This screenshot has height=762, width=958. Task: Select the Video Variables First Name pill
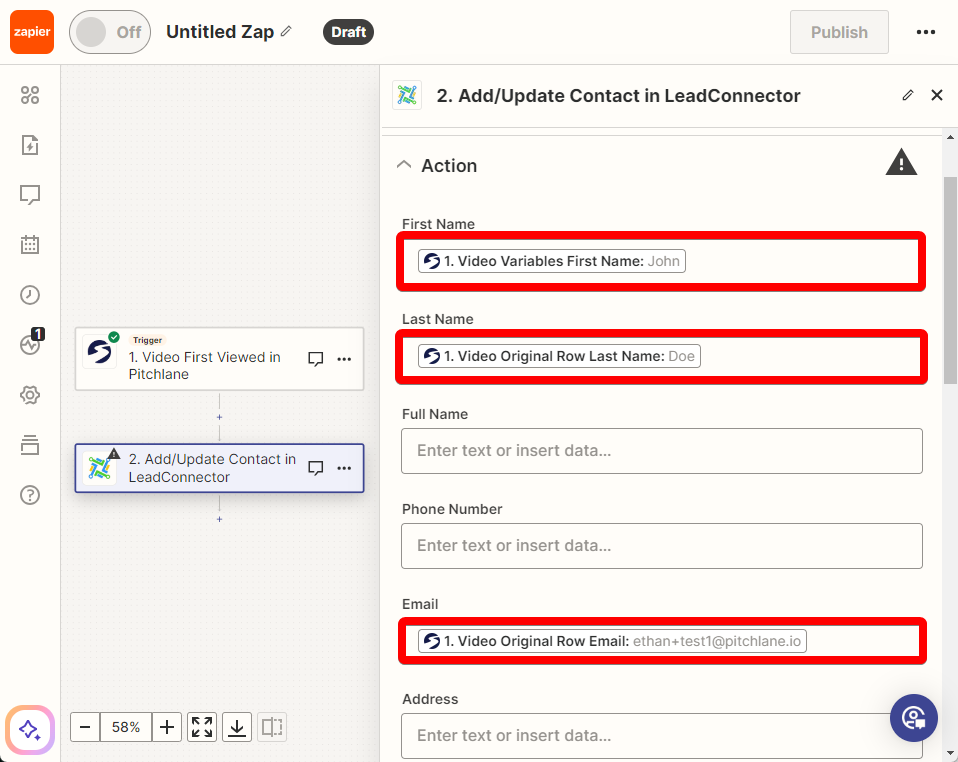pos(552,261)
